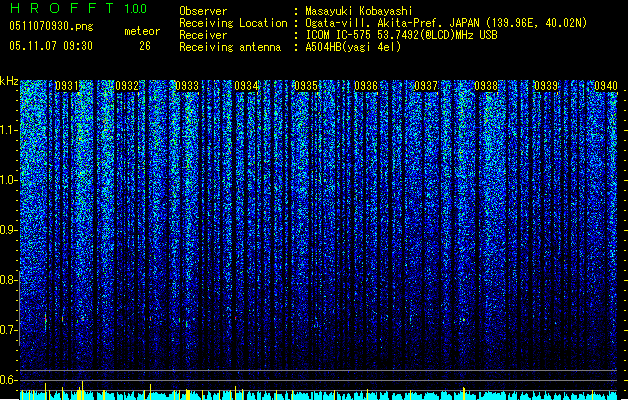Click the date stamp 05.11.07 09:30
629x400 pixels.
pos(51,46)
